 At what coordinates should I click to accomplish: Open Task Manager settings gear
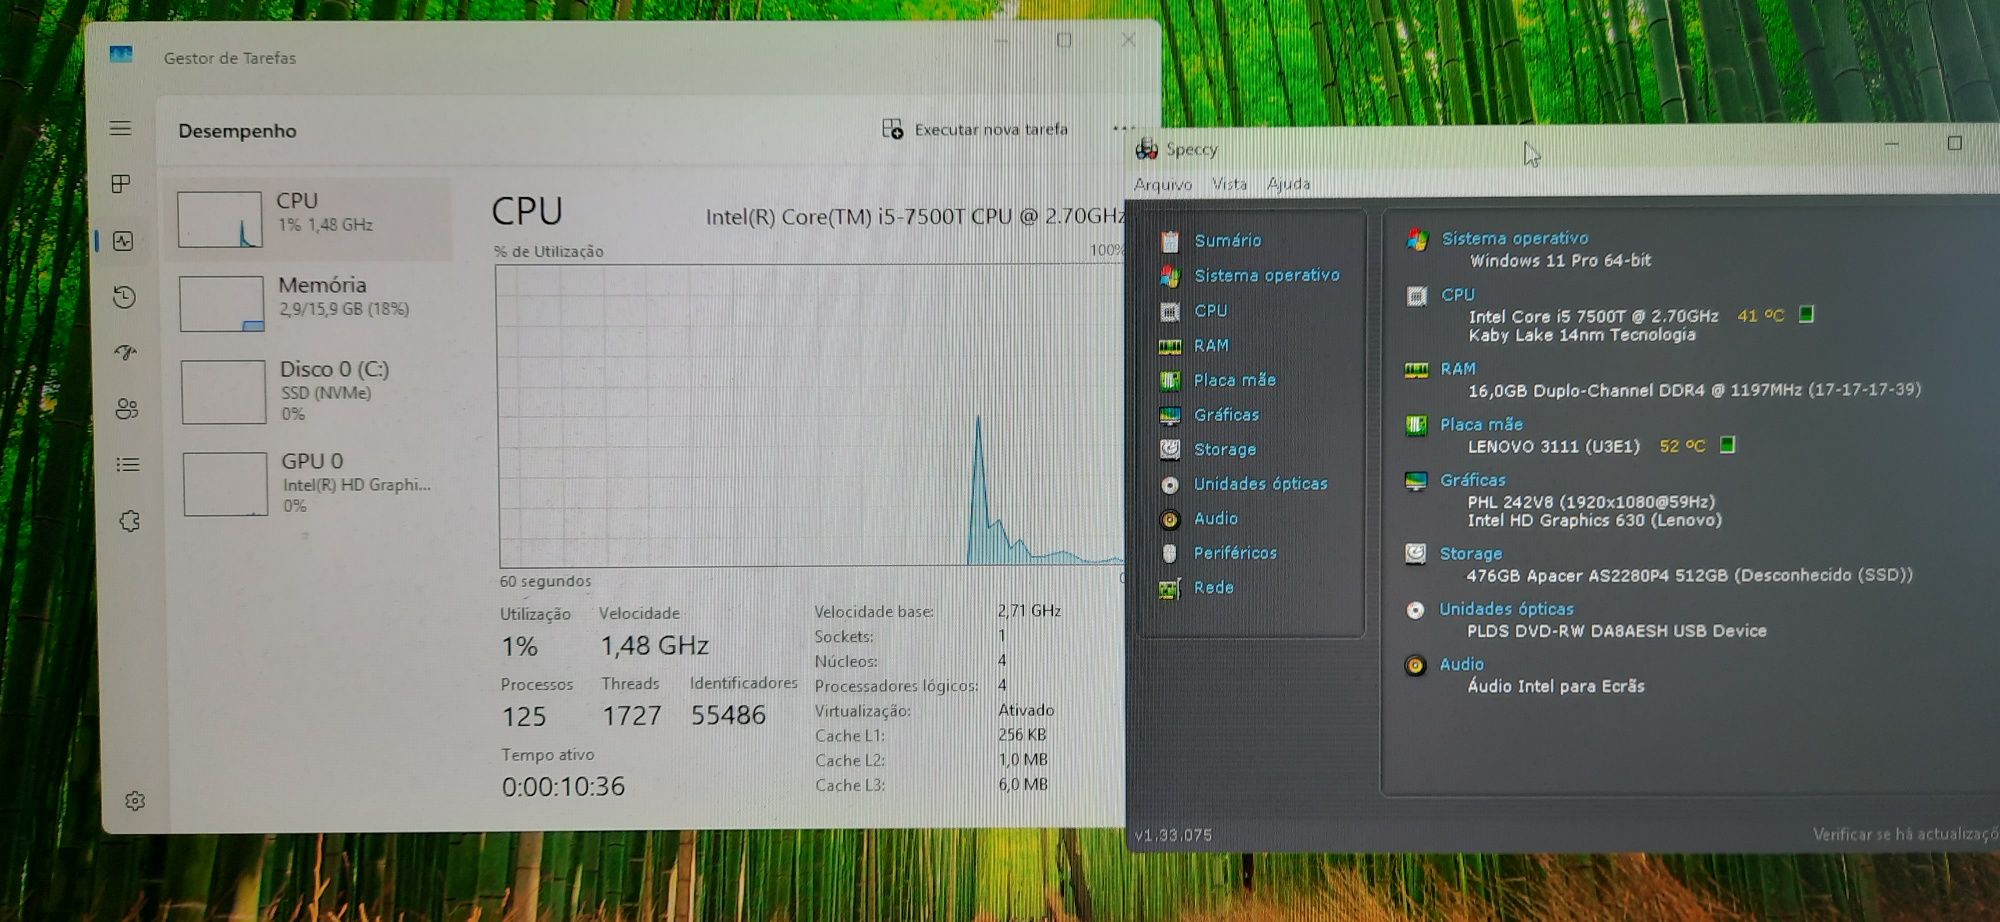tap(135, 801)
